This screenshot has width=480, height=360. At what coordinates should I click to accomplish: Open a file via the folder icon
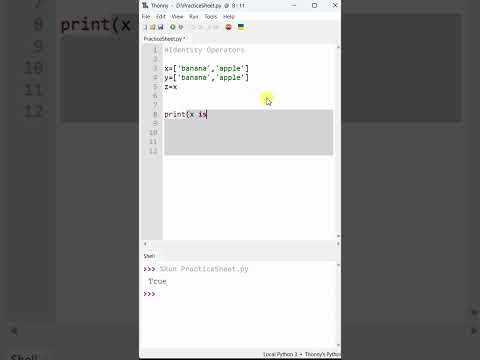[153, 27]
